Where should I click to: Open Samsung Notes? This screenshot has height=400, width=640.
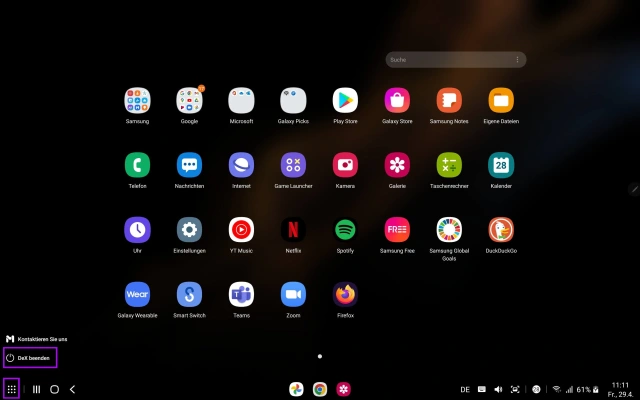(x=449, y=100)
